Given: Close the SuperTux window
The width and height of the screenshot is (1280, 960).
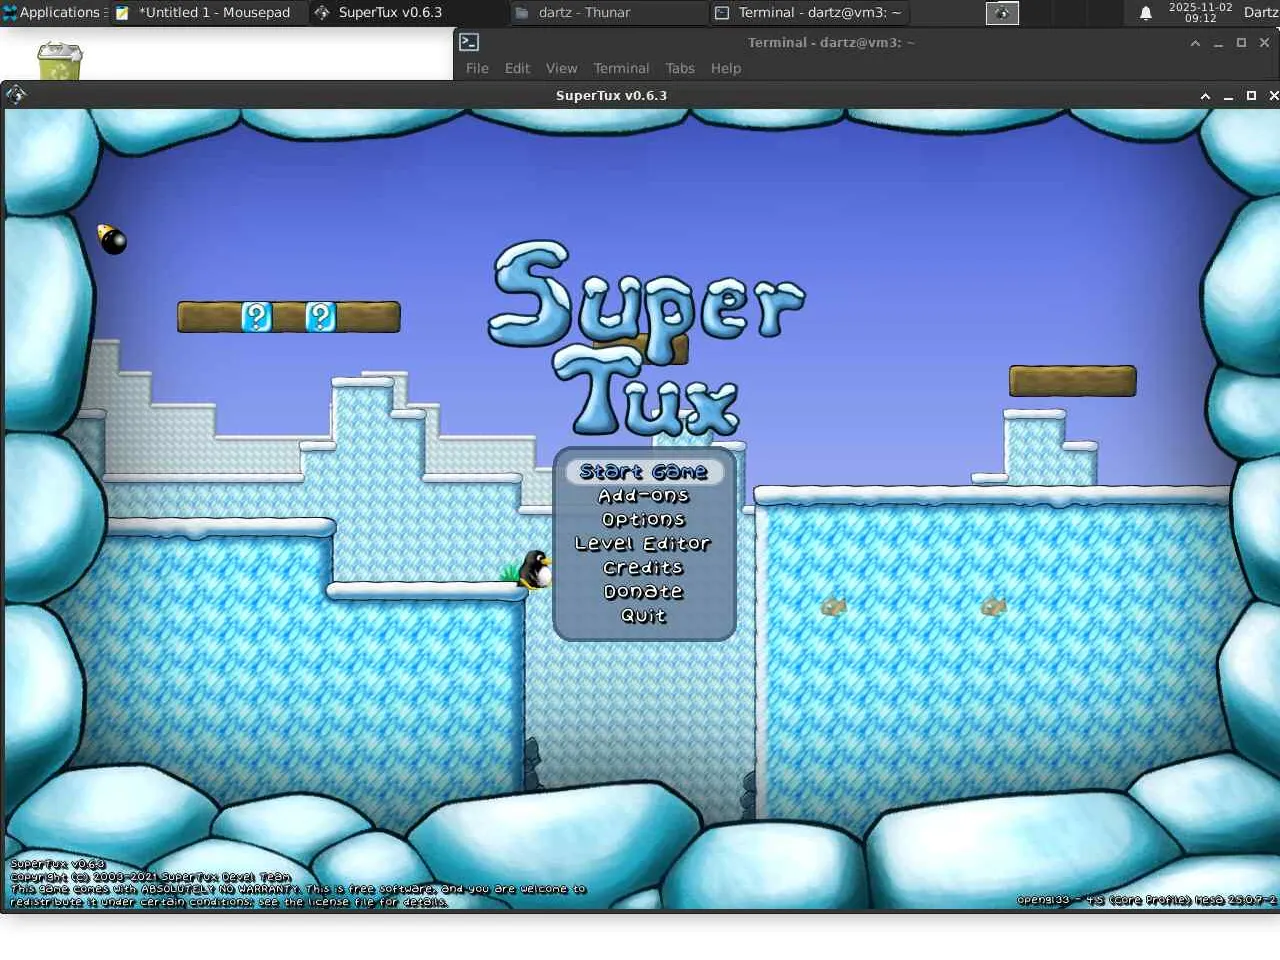Looking at the screenshot, I should 1273,96.
